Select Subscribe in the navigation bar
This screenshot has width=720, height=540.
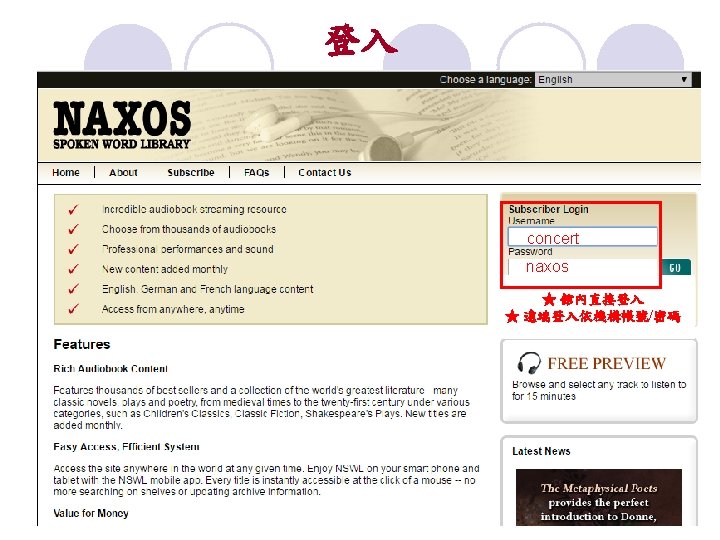[x=191, y=173]
